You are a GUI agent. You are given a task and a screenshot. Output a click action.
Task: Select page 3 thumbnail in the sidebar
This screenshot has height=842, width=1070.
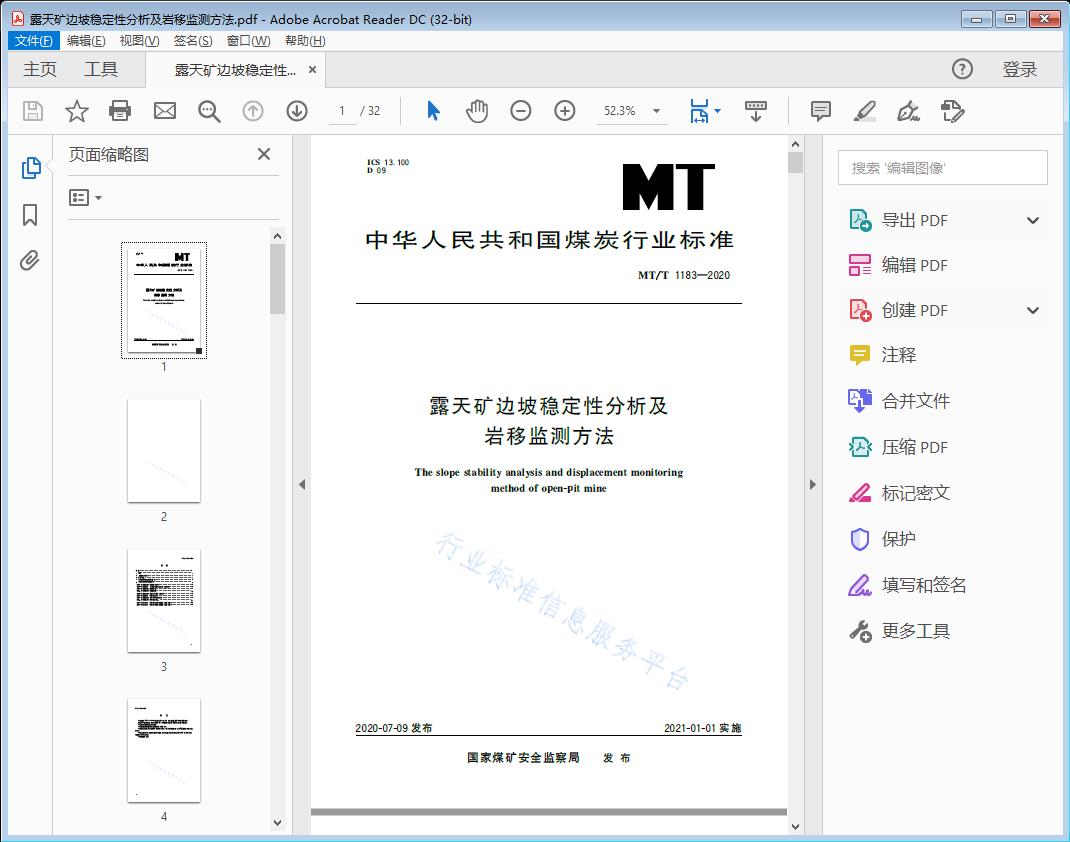(x=164, y=600)
